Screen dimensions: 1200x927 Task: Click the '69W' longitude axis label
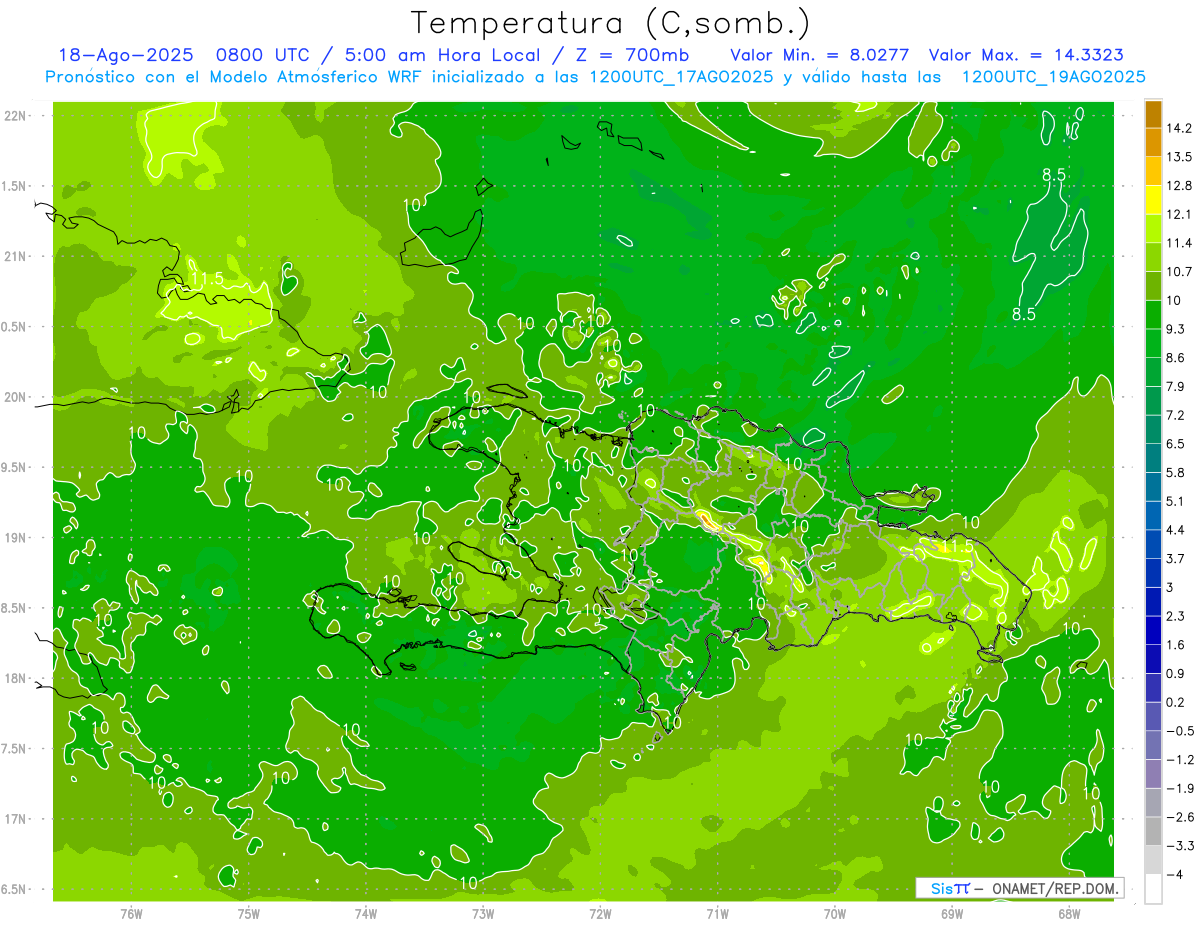click(x=951, y=913)
